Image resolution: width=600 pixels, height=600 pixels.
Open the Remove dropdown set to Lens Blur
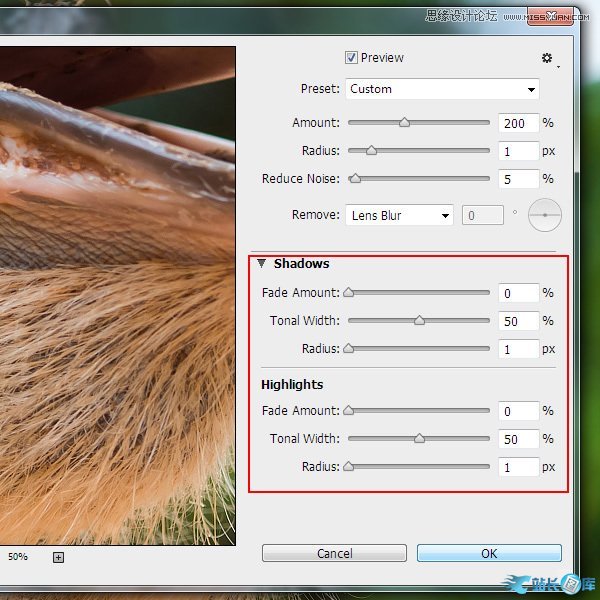(x=399, y=215)
